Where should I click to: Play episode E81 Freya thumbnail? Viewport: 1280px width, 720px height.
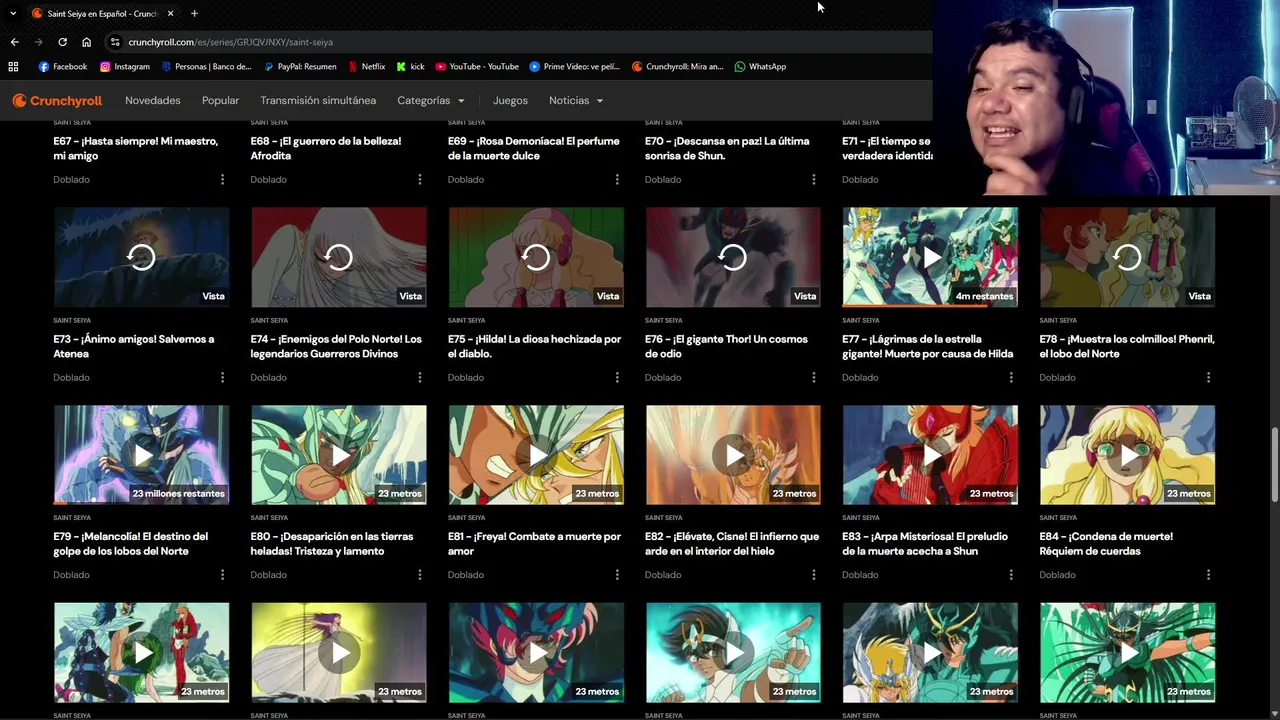coord(536,455)
